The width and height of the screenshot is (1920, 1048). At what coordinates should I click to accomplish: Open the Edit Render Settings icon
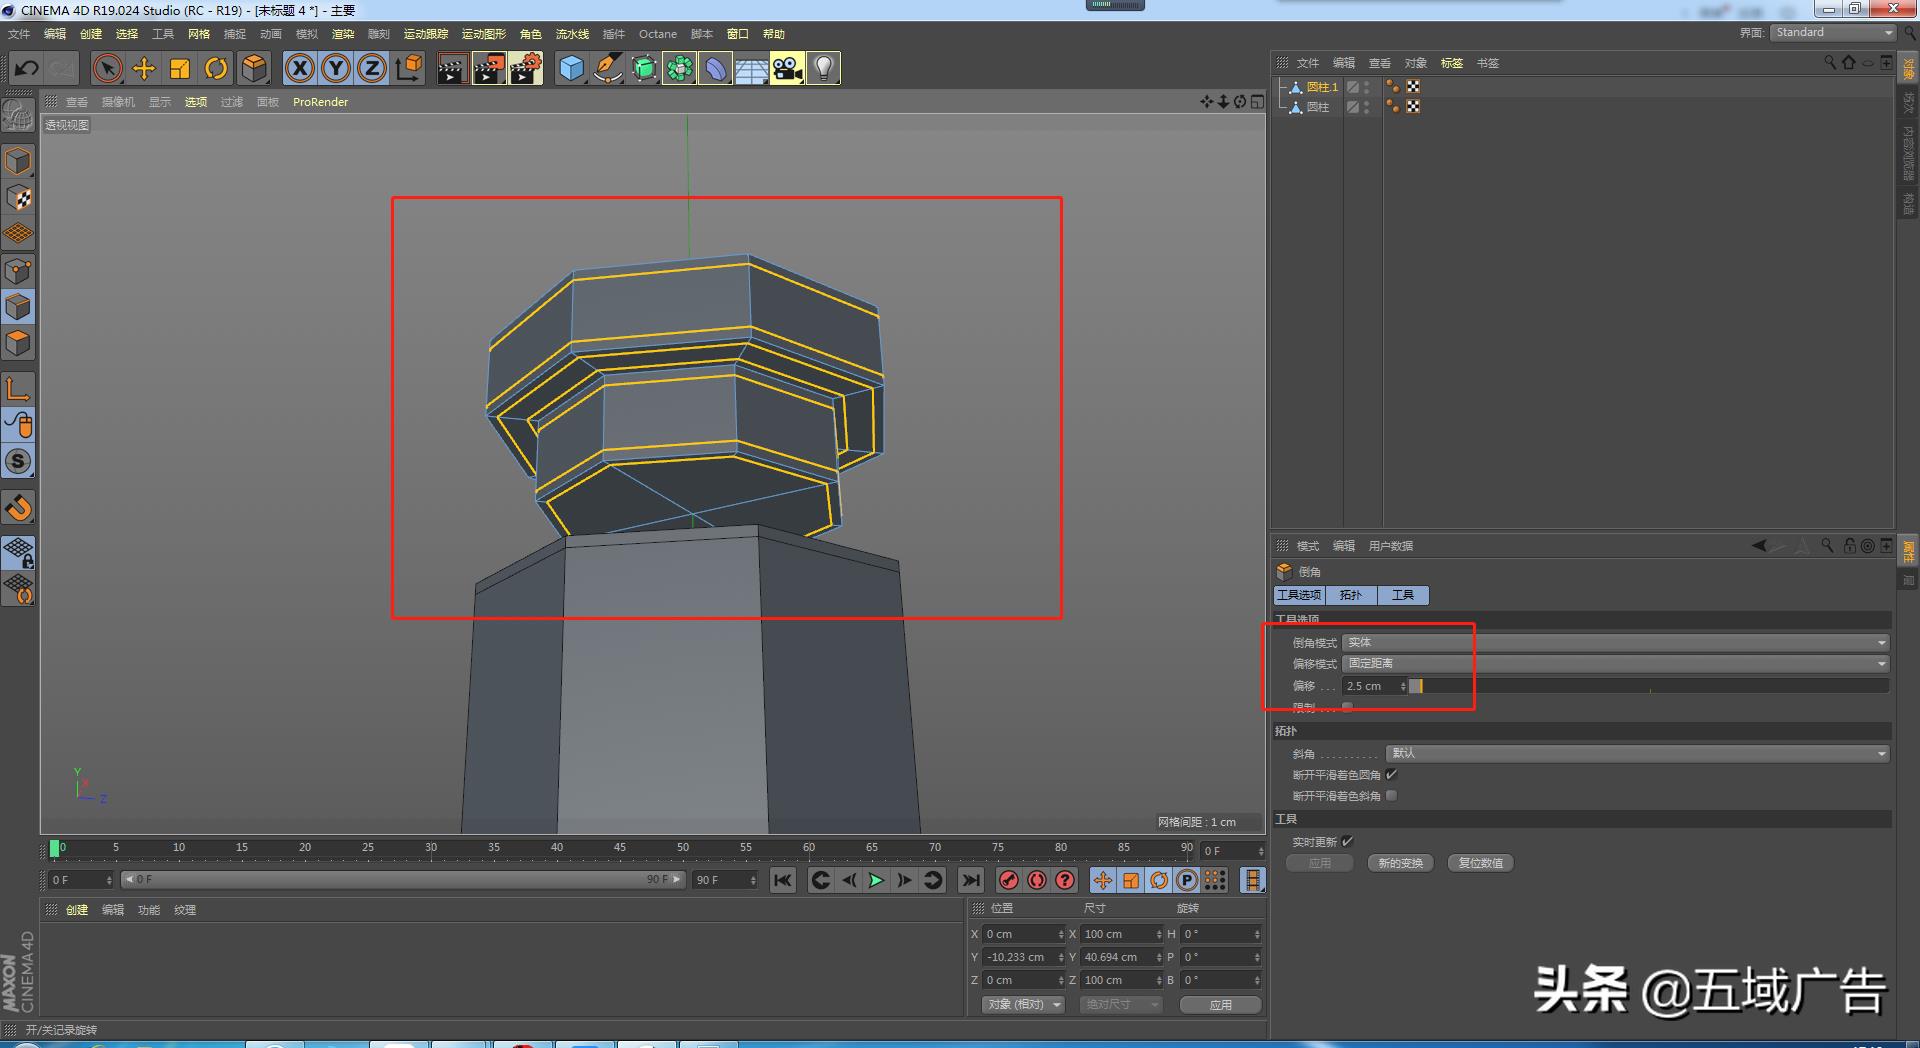click(526, 68)
